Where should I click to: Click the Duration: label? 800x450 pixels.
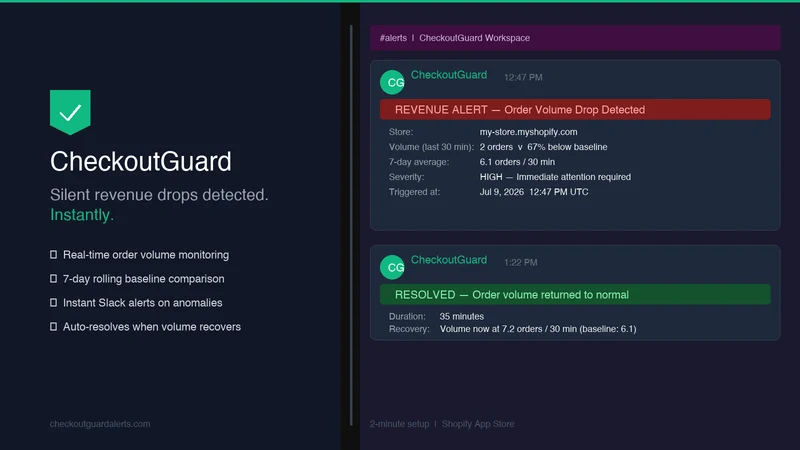tap(407, 316)
